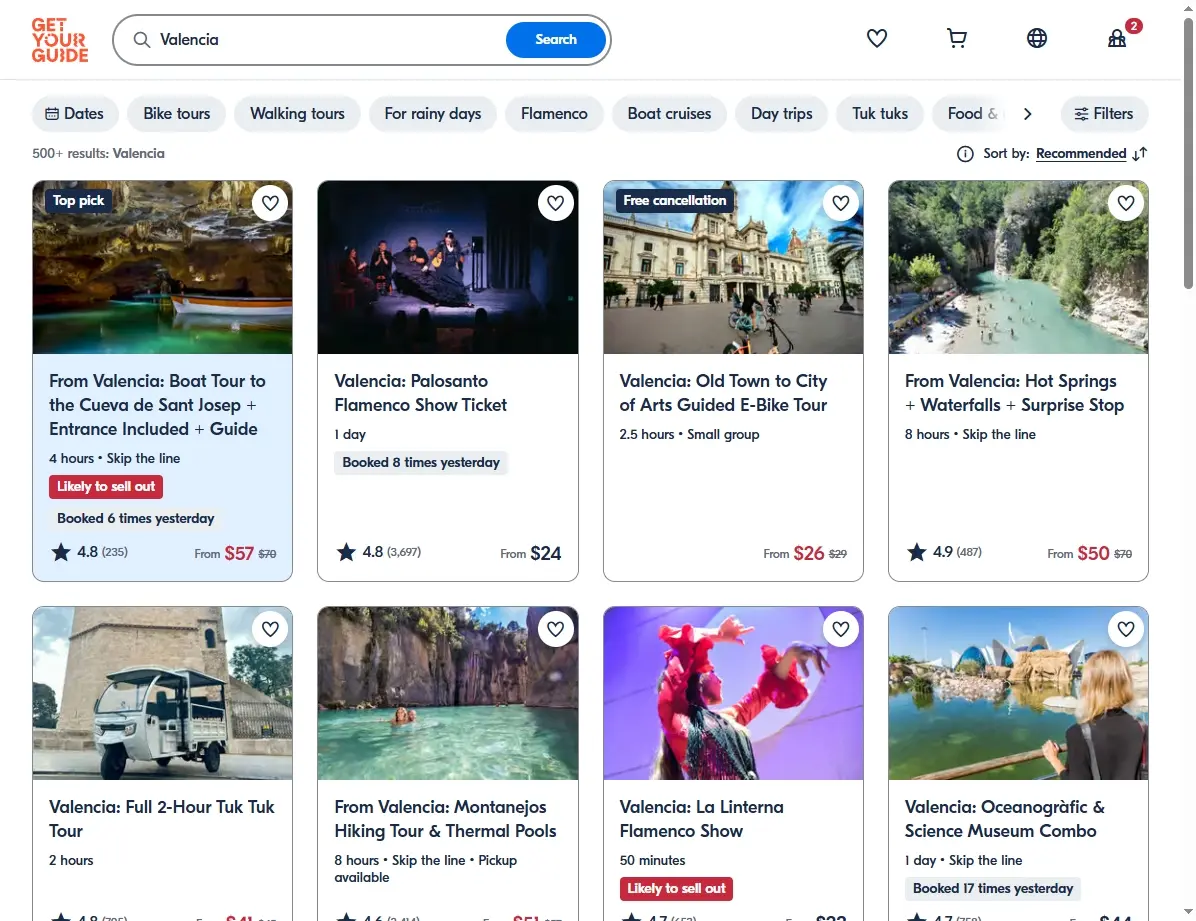
Task: Open Full 2-Hour Tuk Tuk Tour title
Action: [162, 819]
